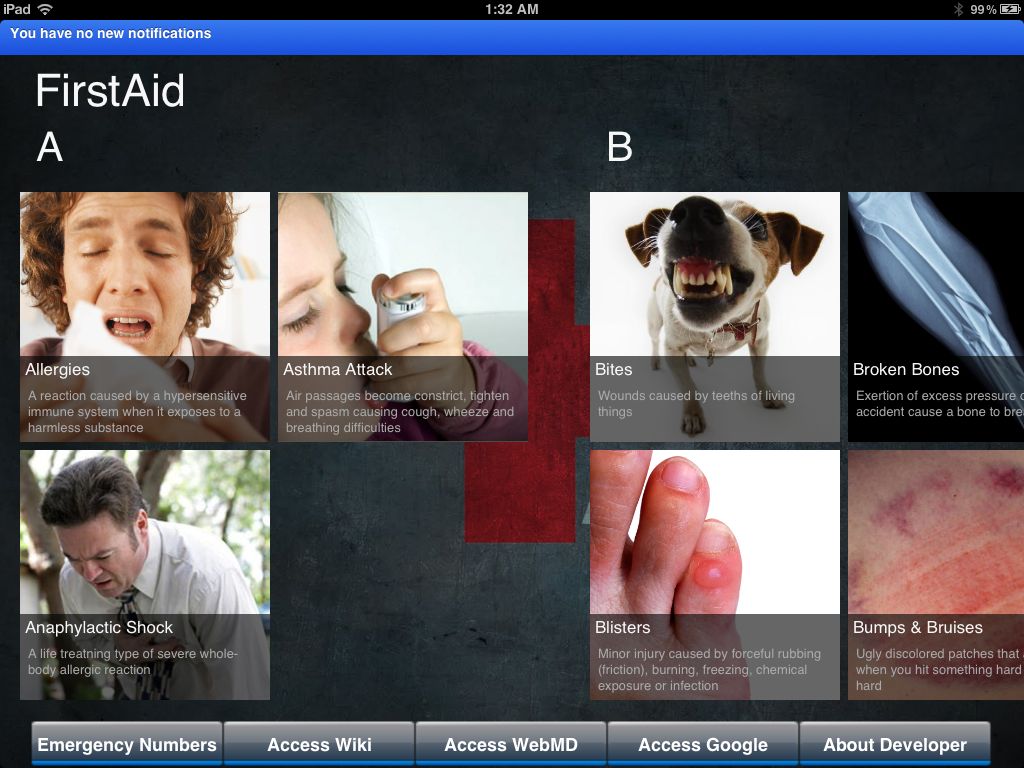Tap the Access Google button

coord(703,743)
